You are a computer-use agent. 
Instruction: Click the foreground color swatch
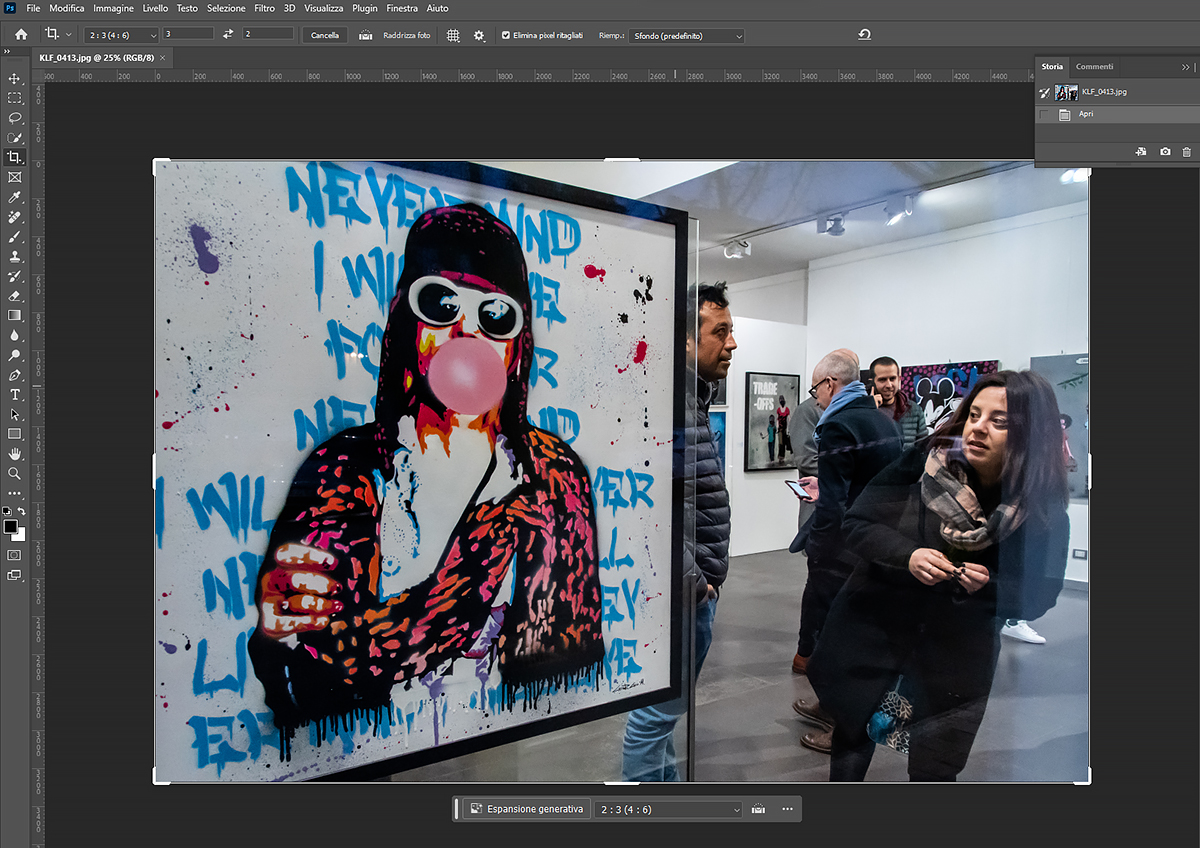point(11,526)
